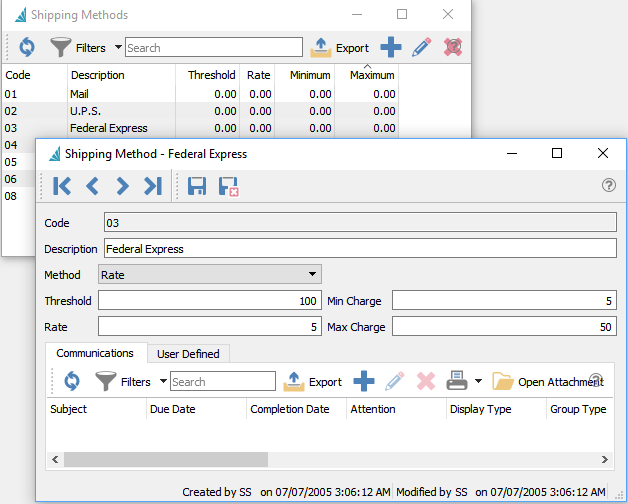Jump to the last record
The height and width of the screenshot is (504, 628).
pos(152,185)
